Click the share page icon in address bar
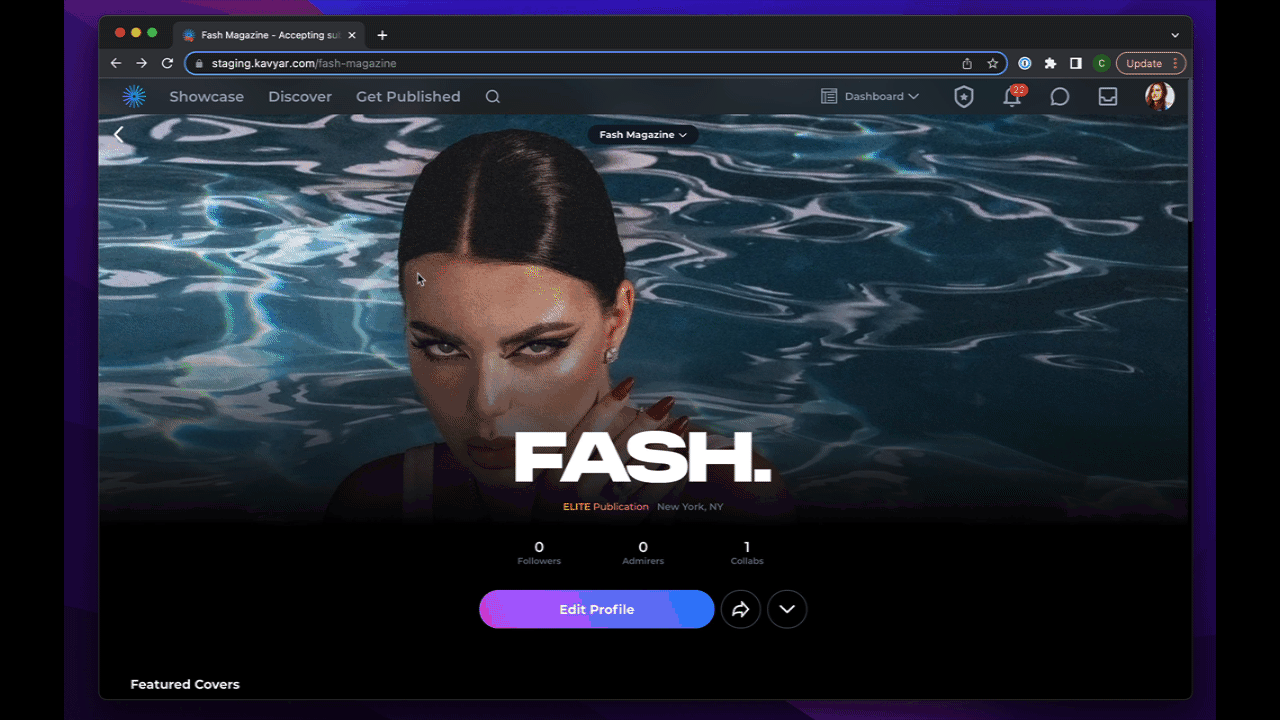 [x=967, y=63]
